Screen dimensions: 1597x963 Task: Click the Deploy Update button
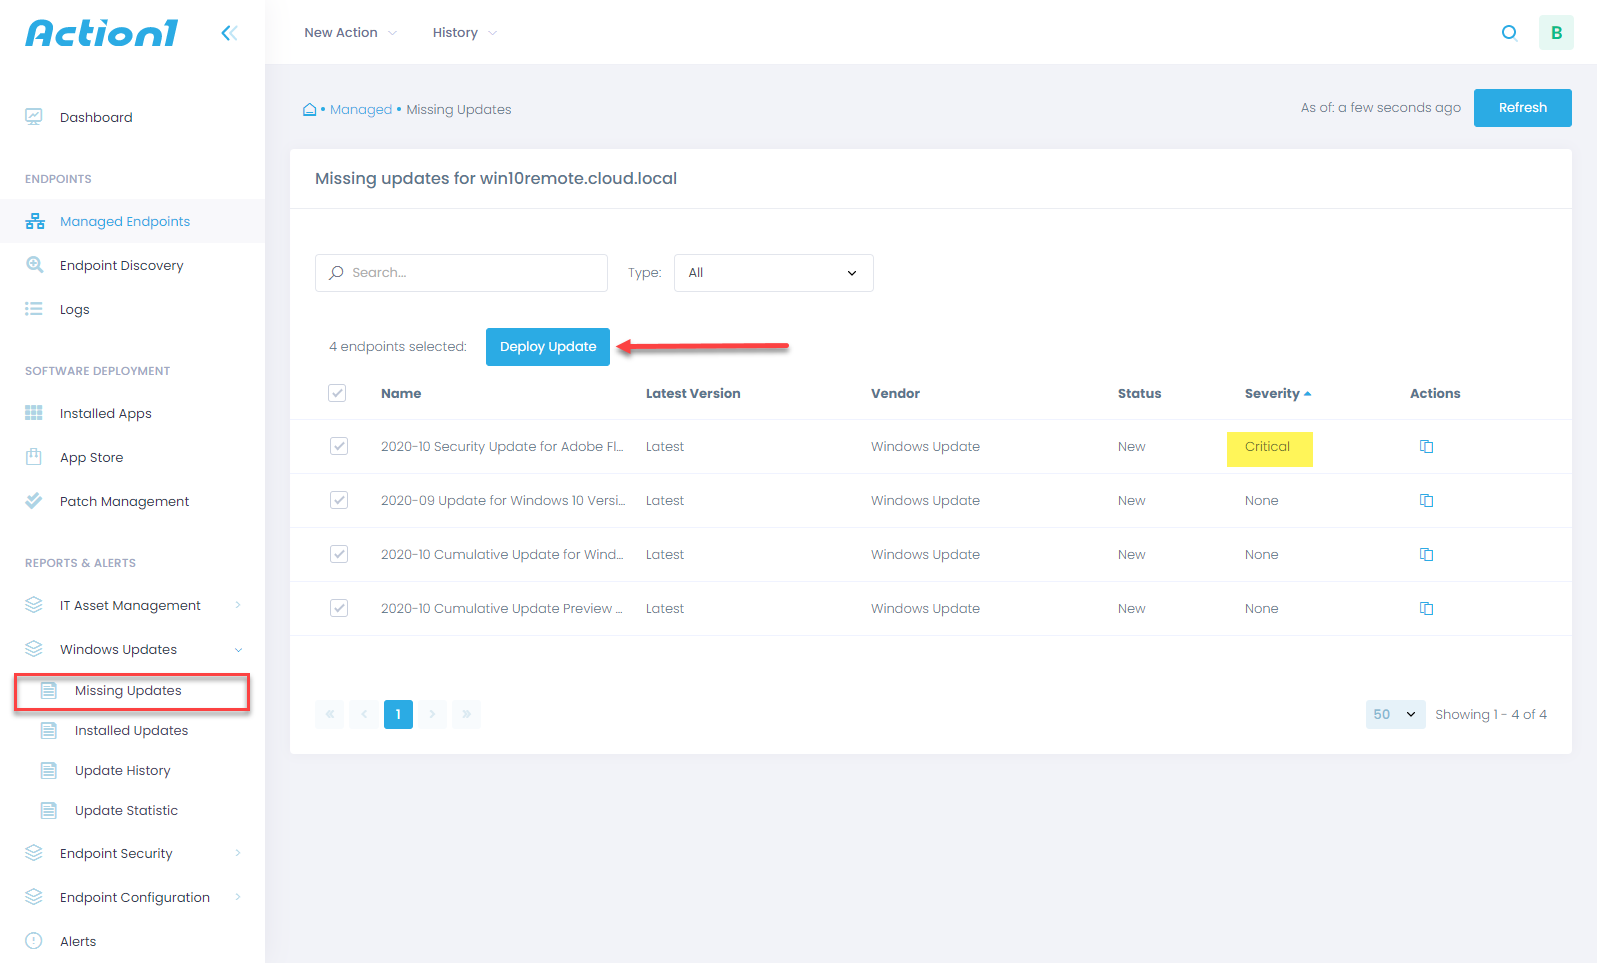[x=548, y=347]
